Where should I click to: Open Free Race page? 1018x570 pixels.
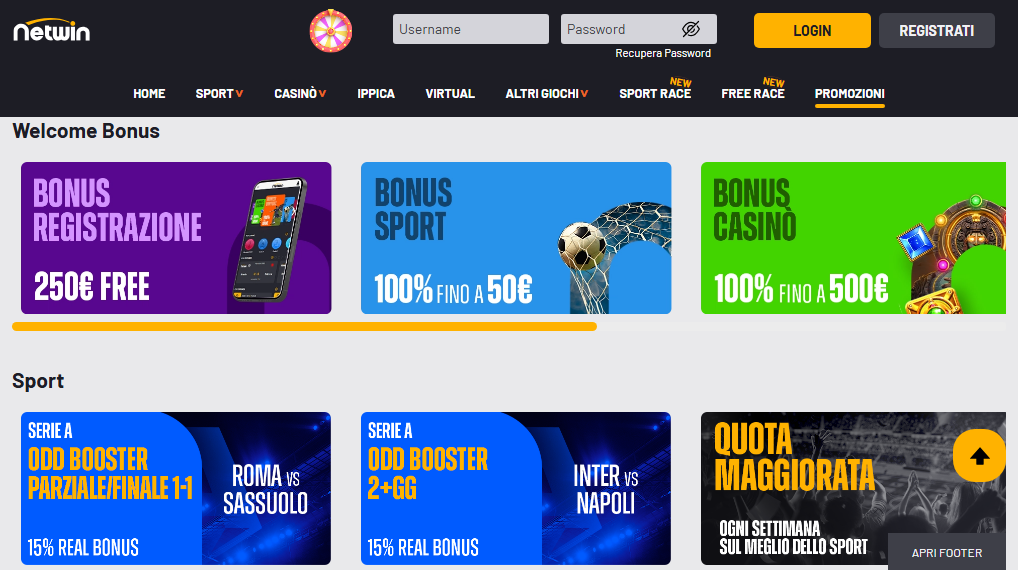[x=753, y=93]
